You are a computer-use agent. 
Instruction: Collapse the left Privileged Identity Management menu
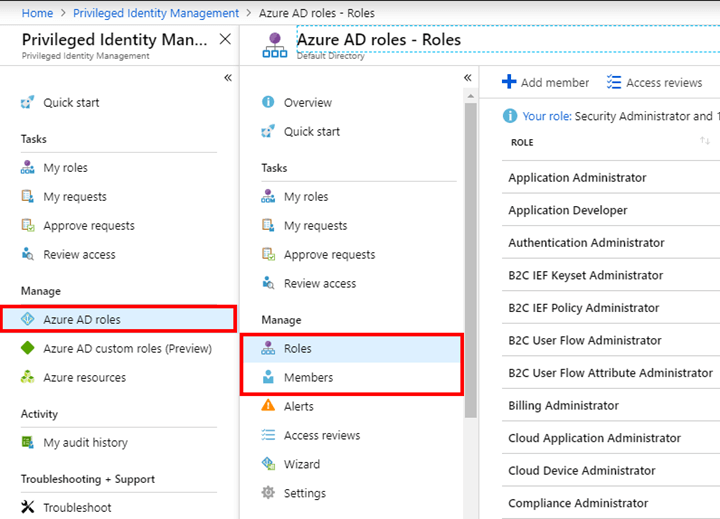pos(228,77)
